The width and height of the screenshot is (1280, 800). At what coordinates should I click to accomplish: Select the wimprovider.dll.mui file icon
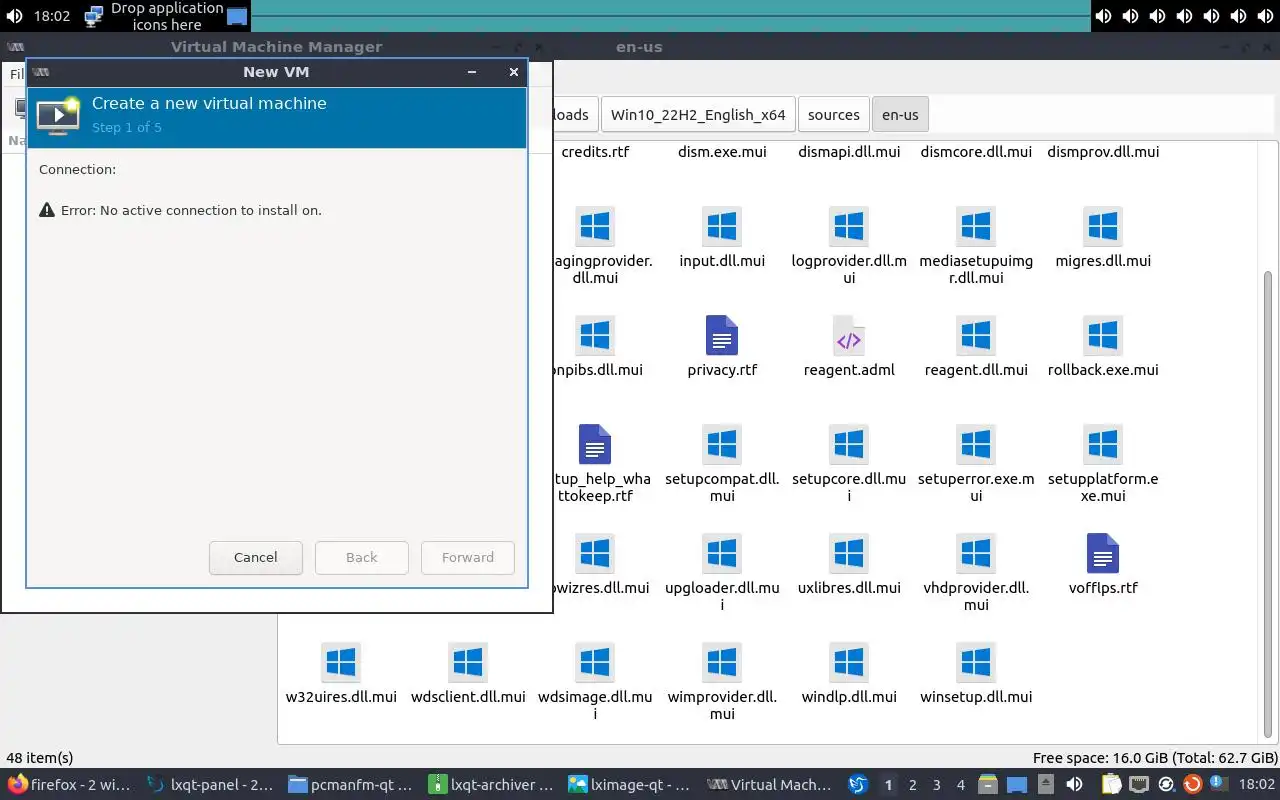(722, 663)
